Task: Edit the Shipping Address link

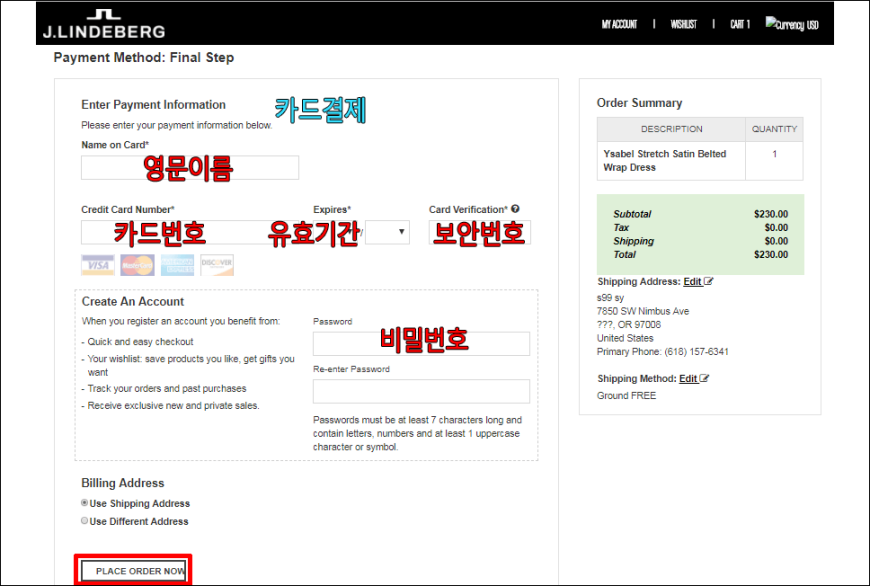Action: pos(692,281)
